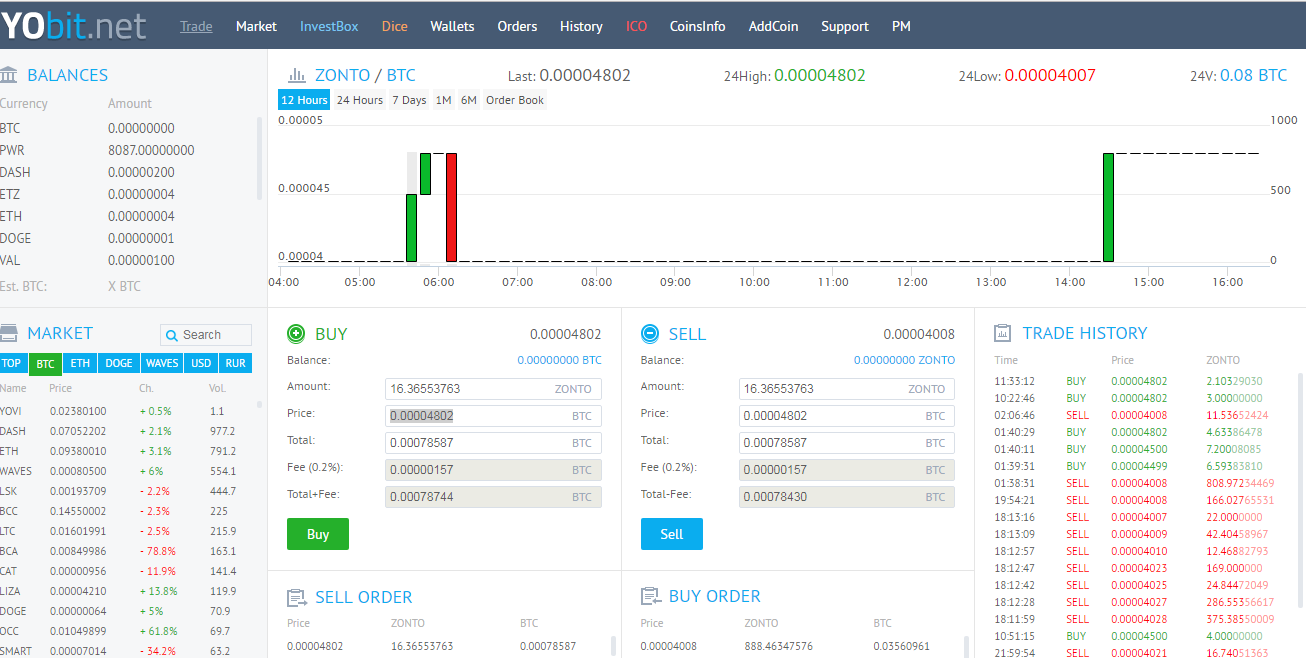Screen dimensions: 1306x658
Task: Select the SMART row in market list
Action: [x=126, y=650]
